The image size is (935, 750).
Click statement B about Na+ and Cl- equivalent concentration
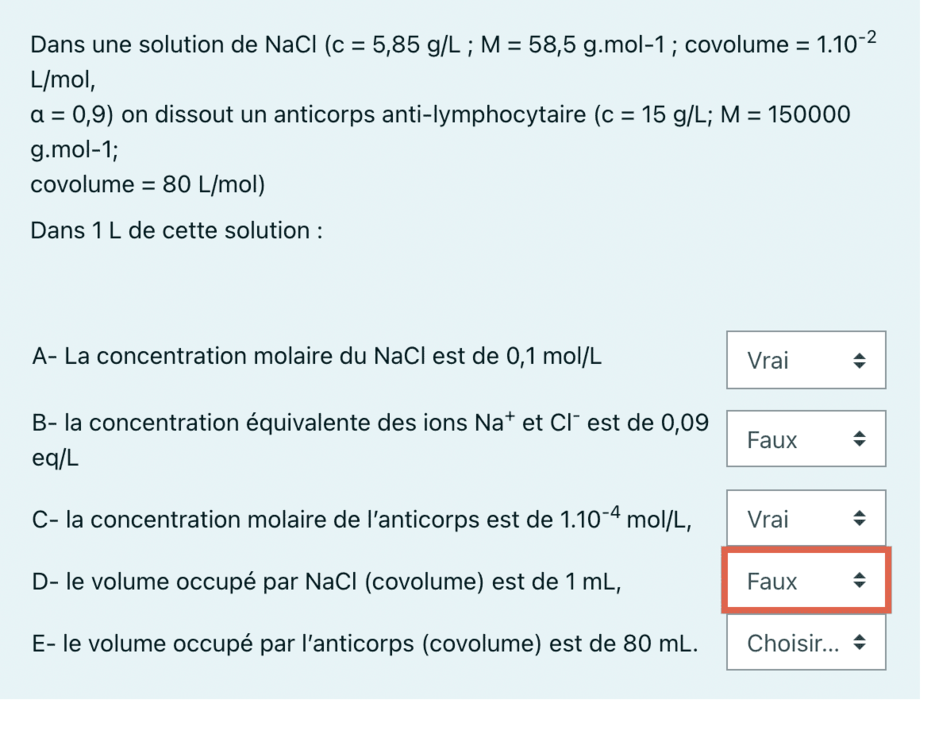click(370, 423)
